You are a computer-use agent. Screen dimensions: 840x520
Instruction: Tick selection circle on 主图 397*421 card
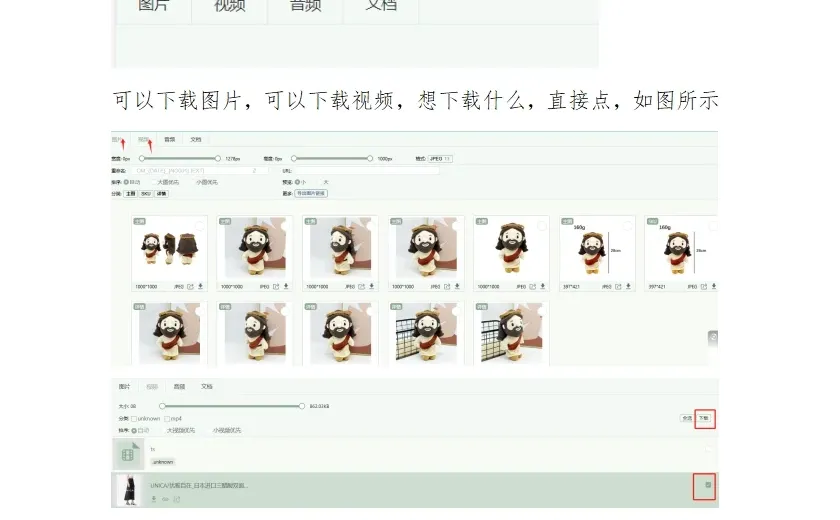point(627,226)
